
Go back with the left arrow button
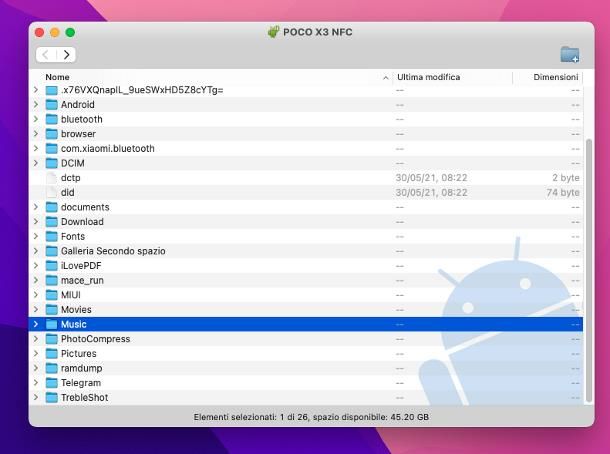(x=46, y=54)
